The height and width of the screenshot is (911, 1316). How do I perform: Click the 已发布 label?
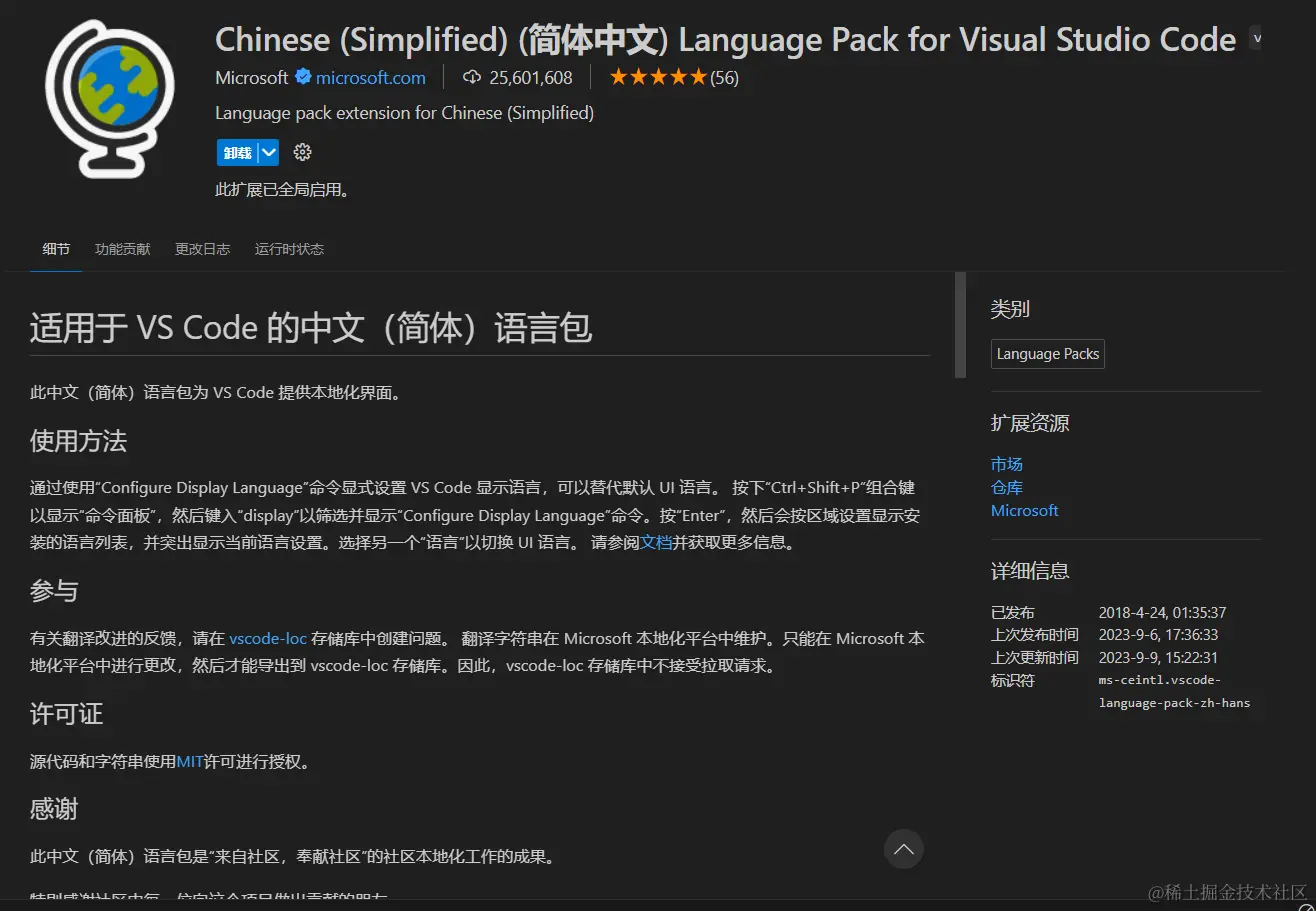click(x=1013, y=612)
